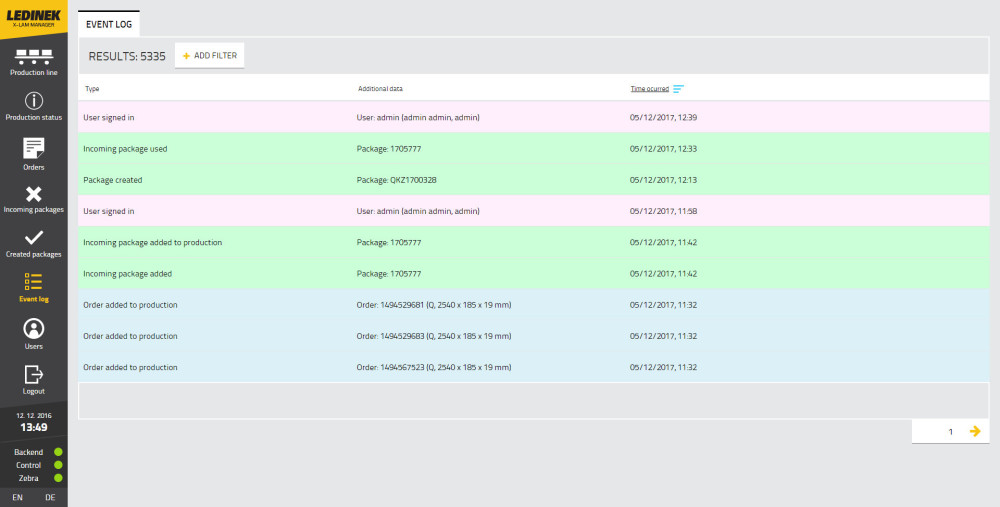1000x507 pixels.
Task: Switch language to DE
Action: (x=50, y=497)
